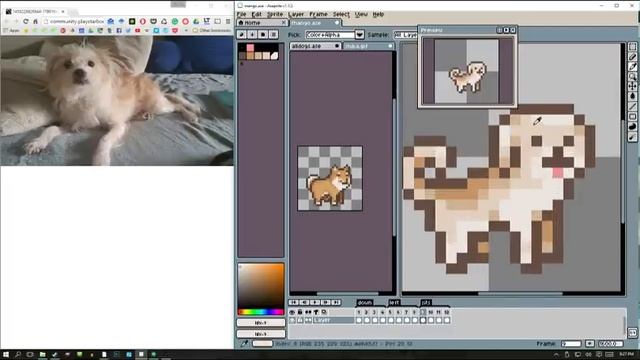The height and width of the screenshot is (360, 640).
Task: Select the Blur tool
Action: pyautogui.click(x=632, y=137)
